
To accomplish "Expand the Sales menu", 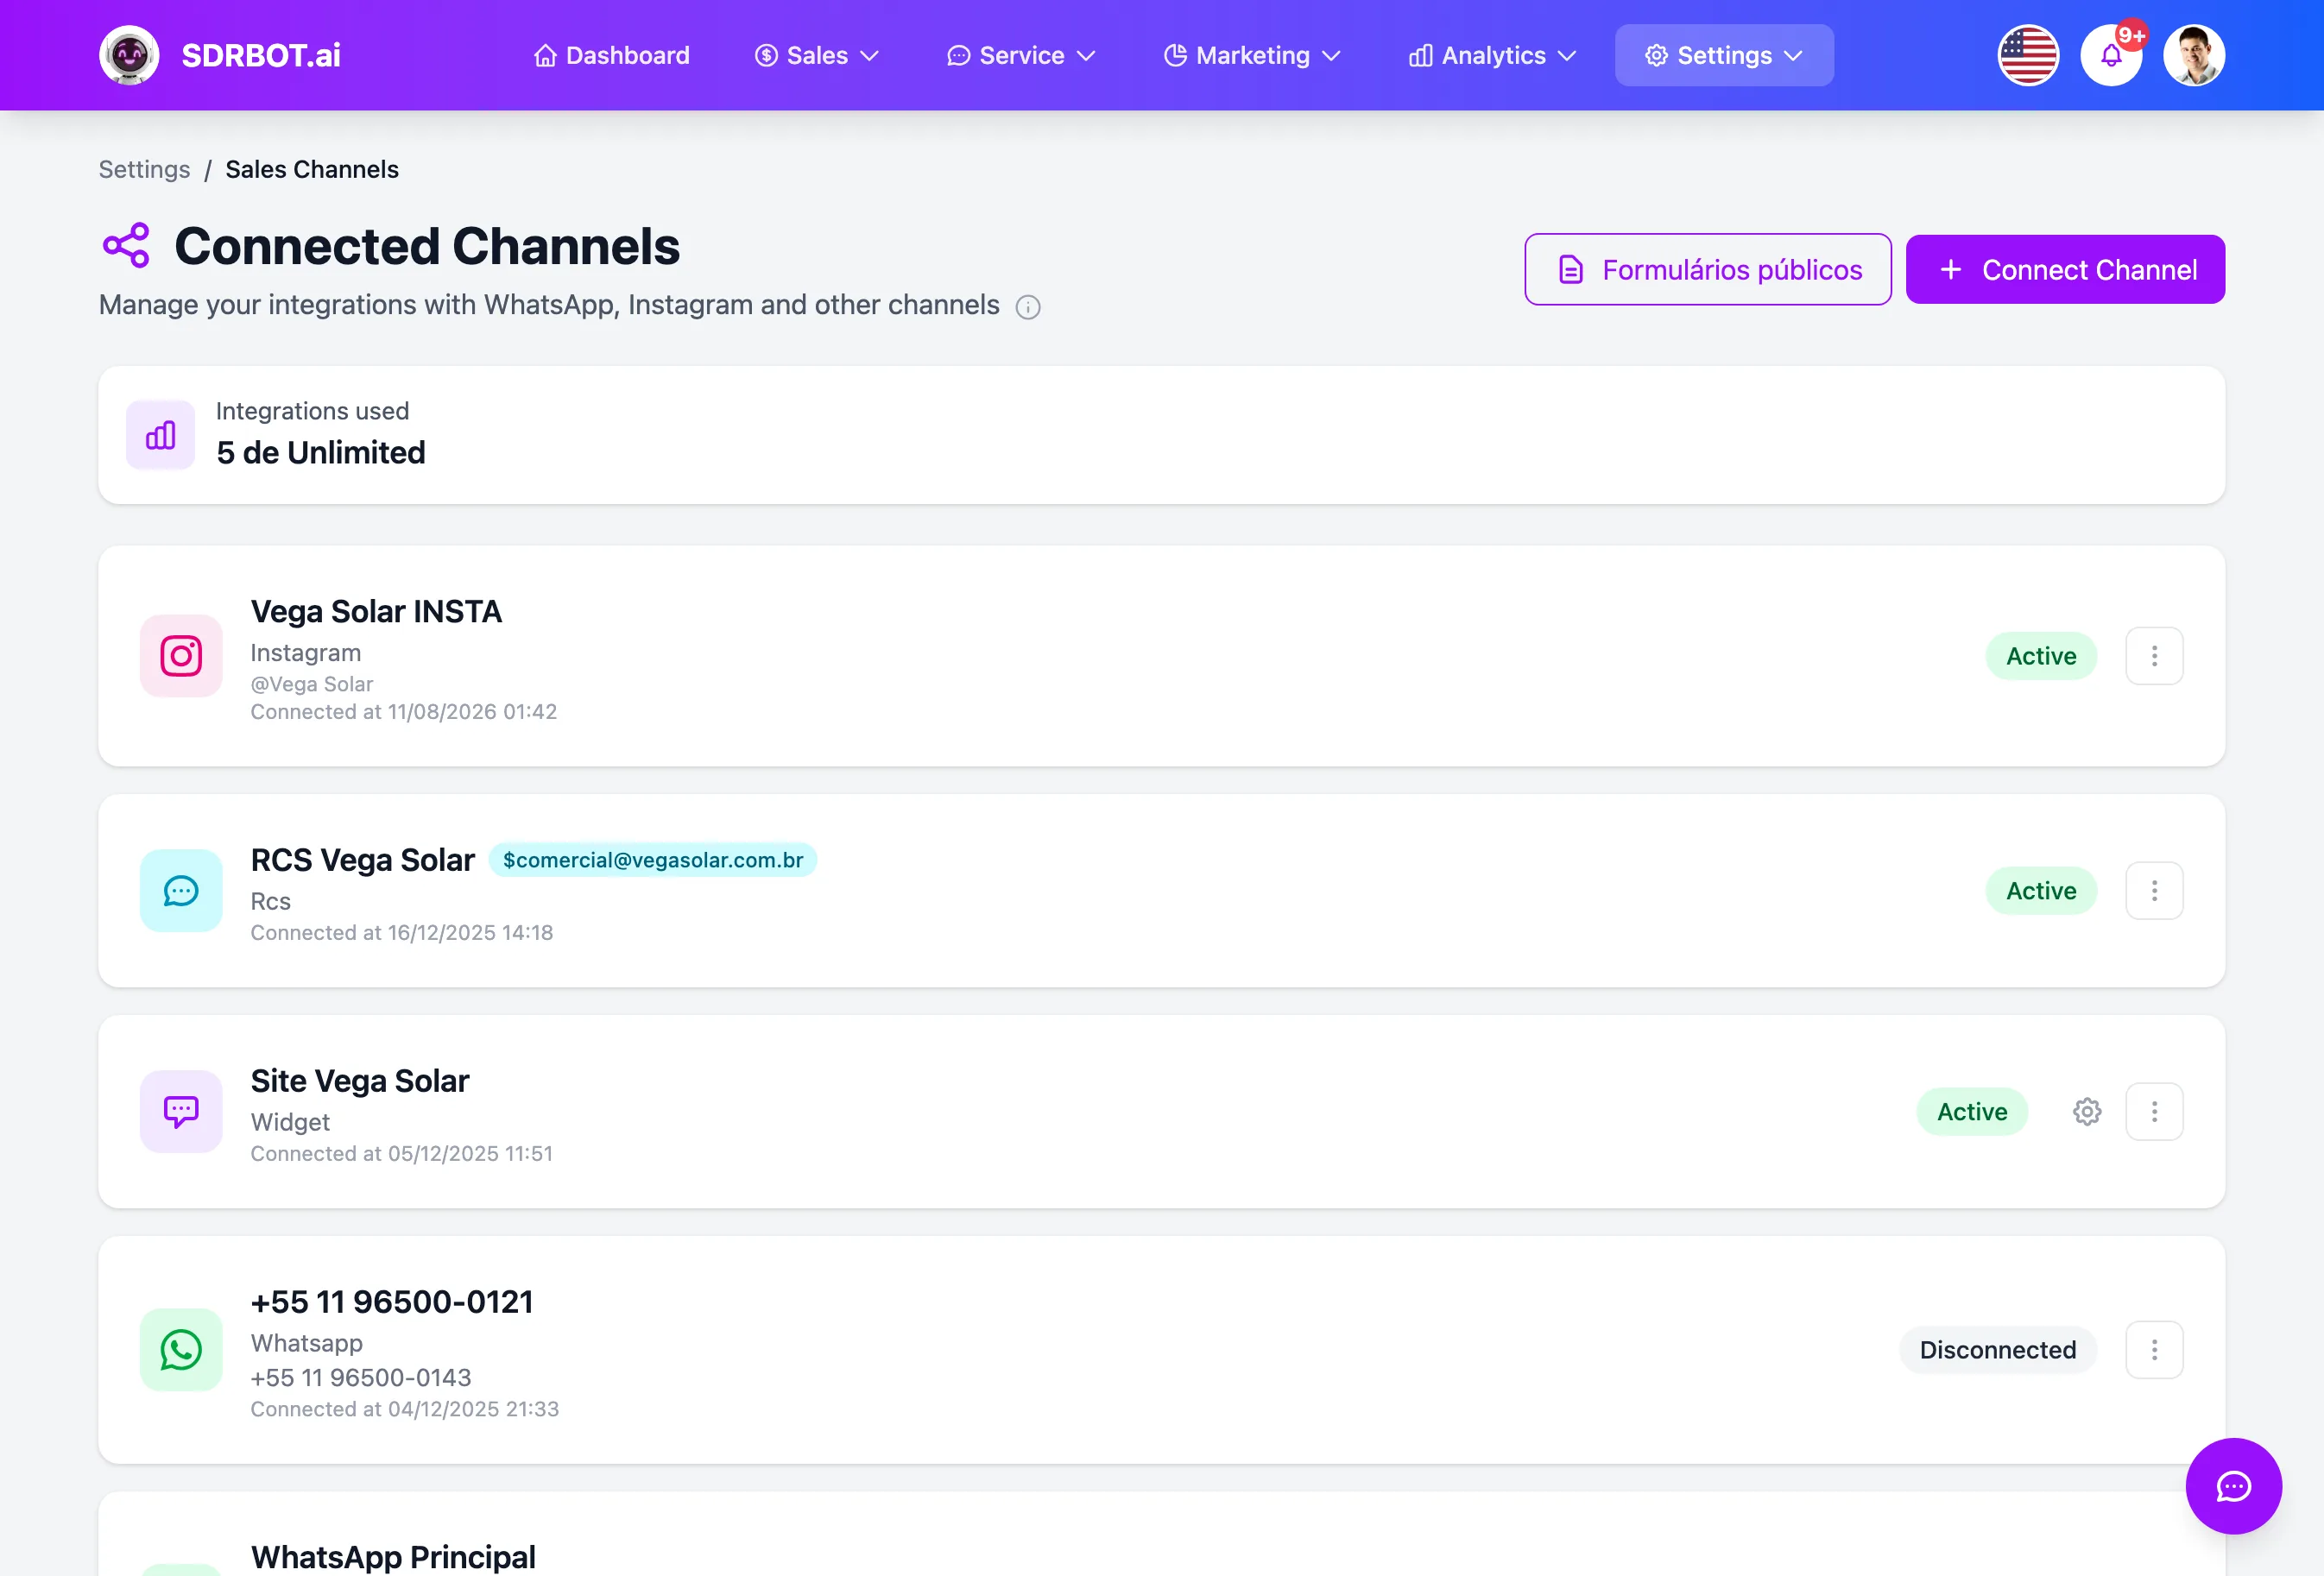I will (817, 55).
